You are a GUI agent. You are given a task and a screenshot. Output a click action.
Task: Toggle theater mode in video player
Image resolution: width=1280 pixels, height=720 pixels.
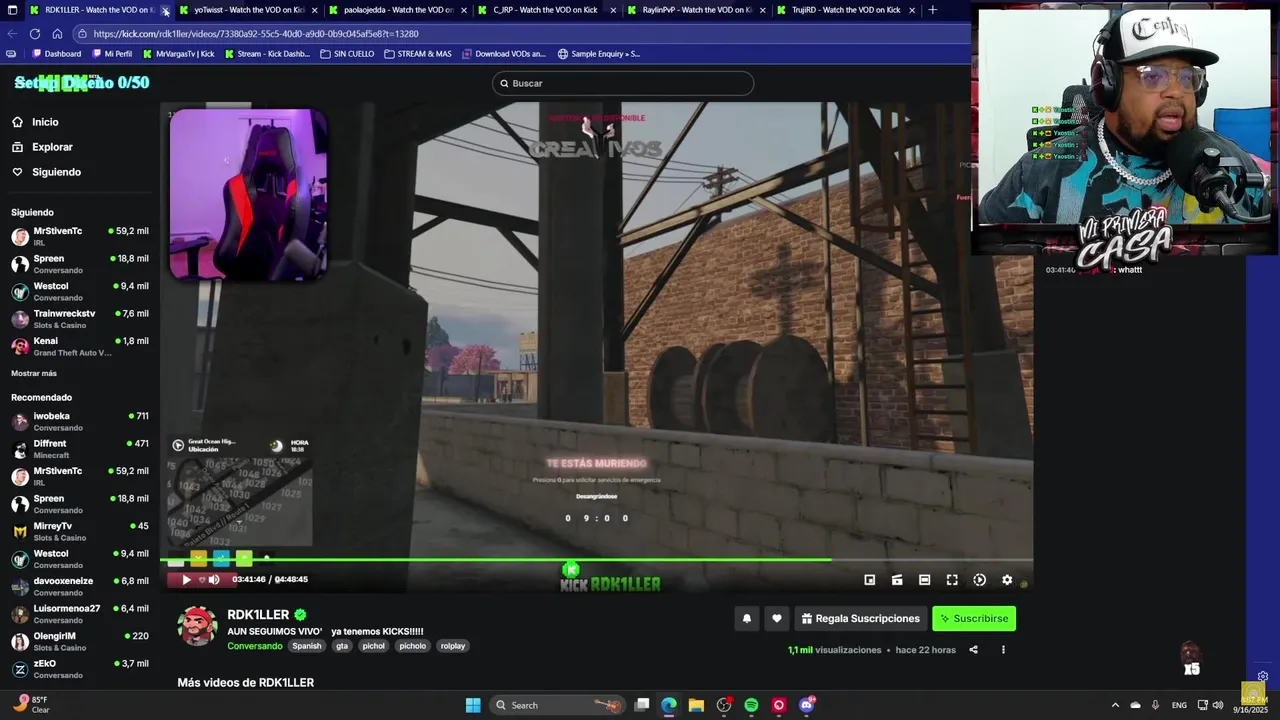point(925,580)
